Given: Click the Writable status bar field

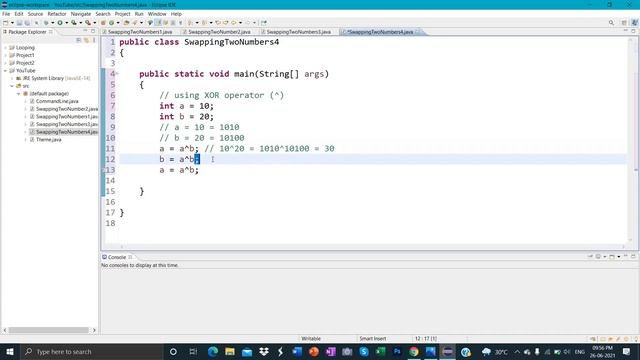Looking at the screenshot, I should (311, 338).
